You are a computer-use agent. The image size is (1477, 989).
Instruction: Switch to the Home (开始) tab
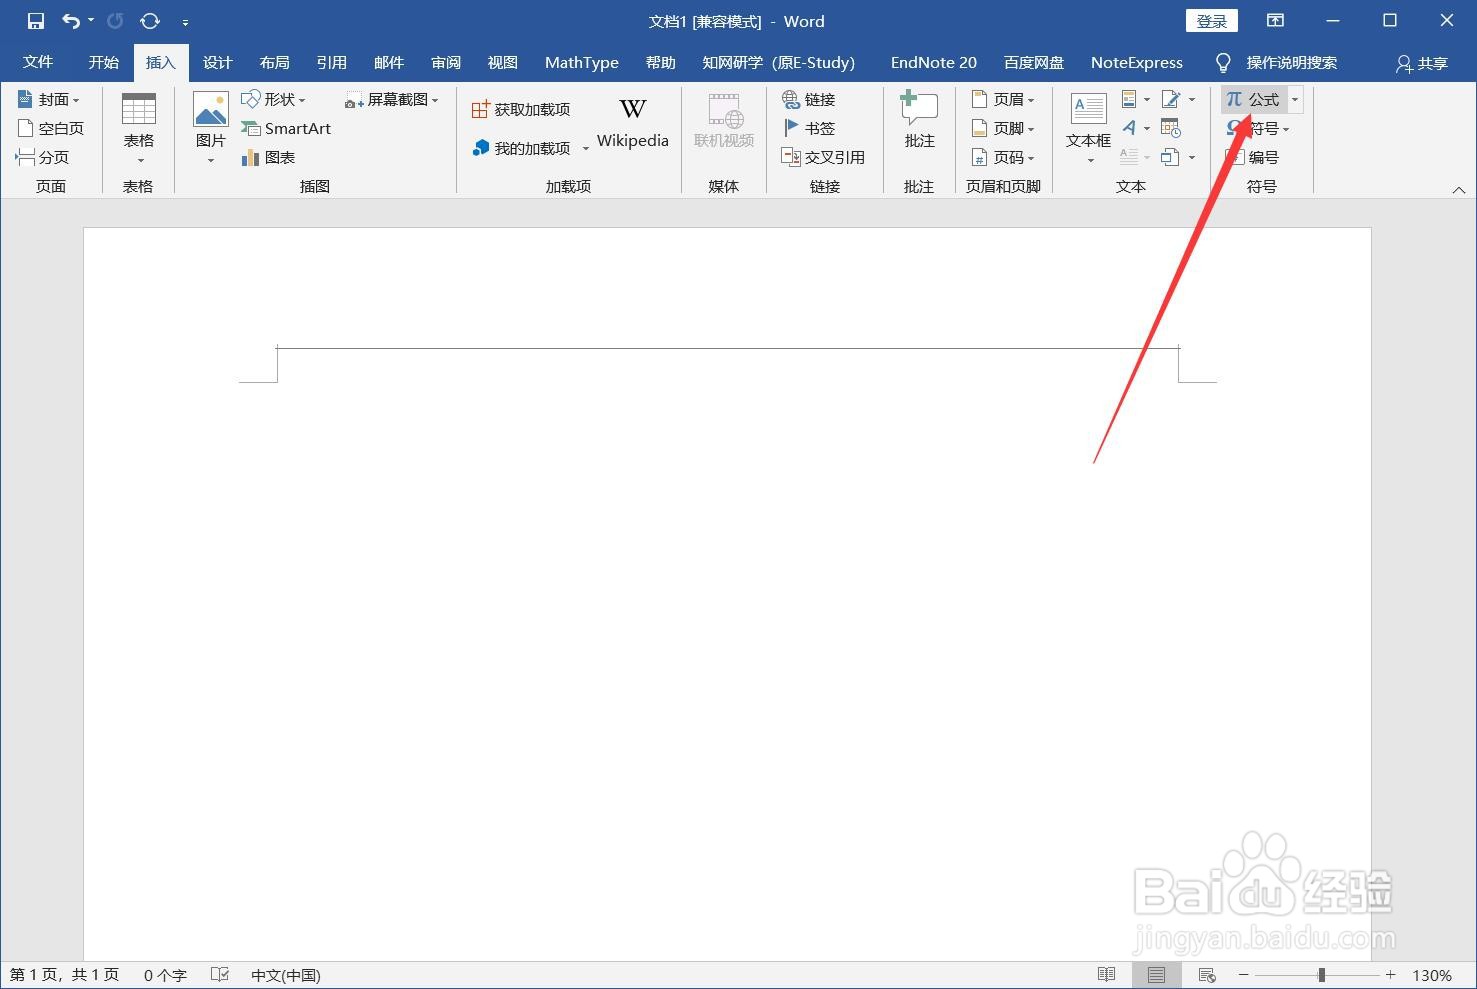[x=103, y=62]
